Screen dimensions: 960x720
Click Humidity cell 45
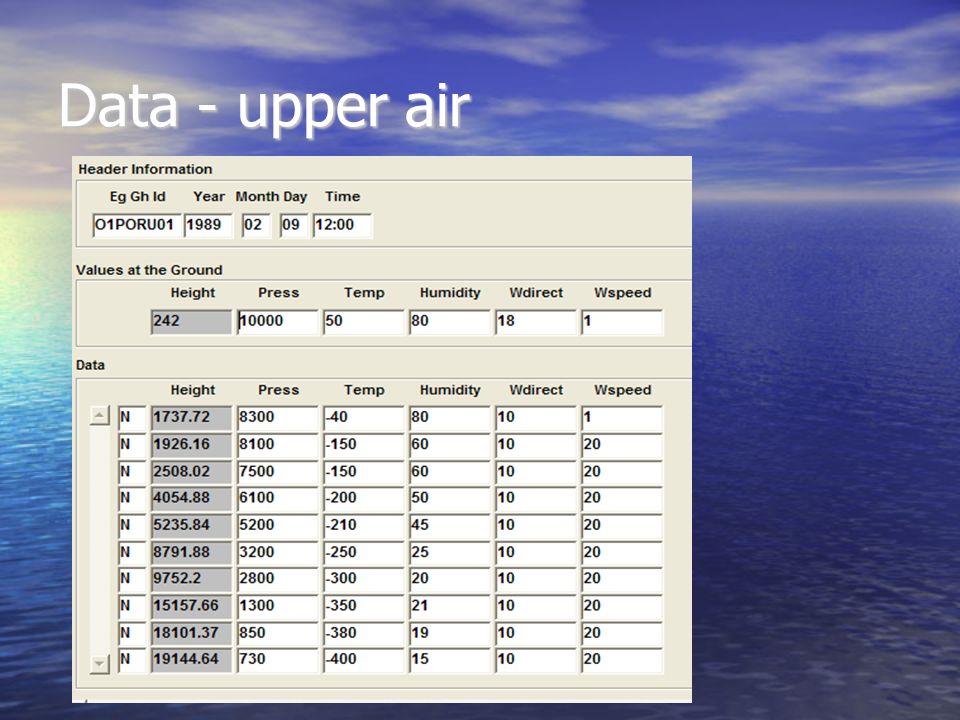[x=450, y=526]
